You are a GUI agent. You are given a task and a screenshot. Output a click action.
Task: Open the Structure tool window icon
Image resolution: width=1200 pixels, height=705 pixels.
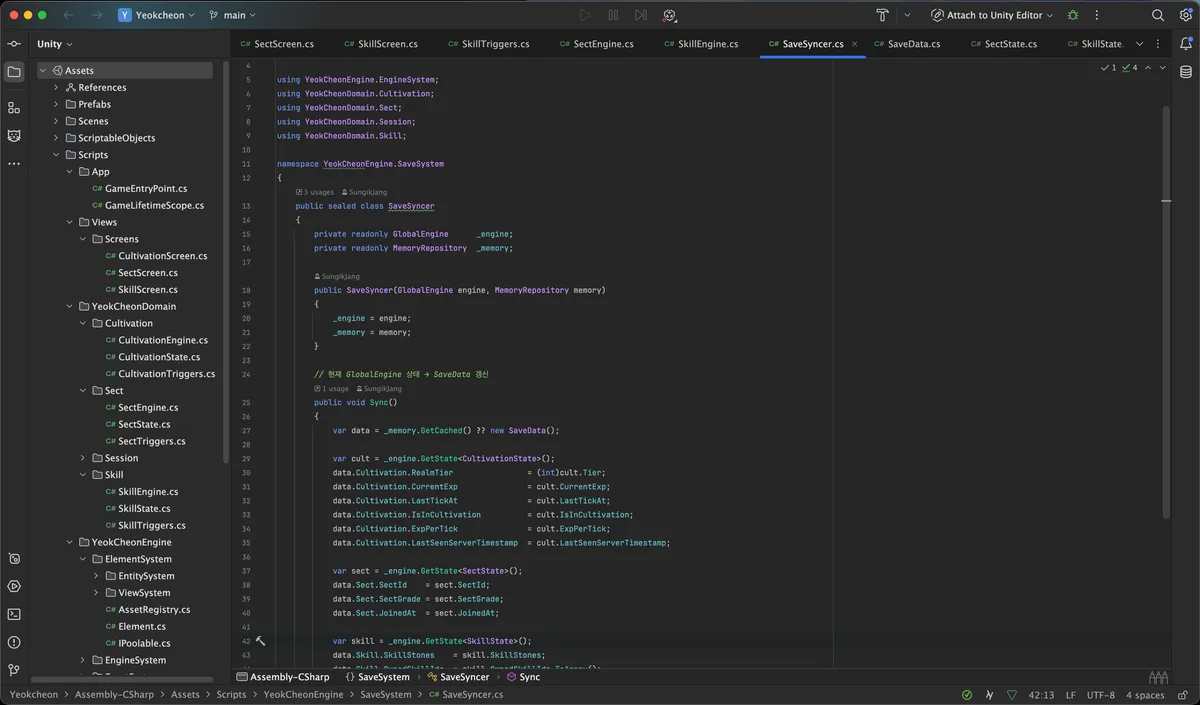click(14, 107)
